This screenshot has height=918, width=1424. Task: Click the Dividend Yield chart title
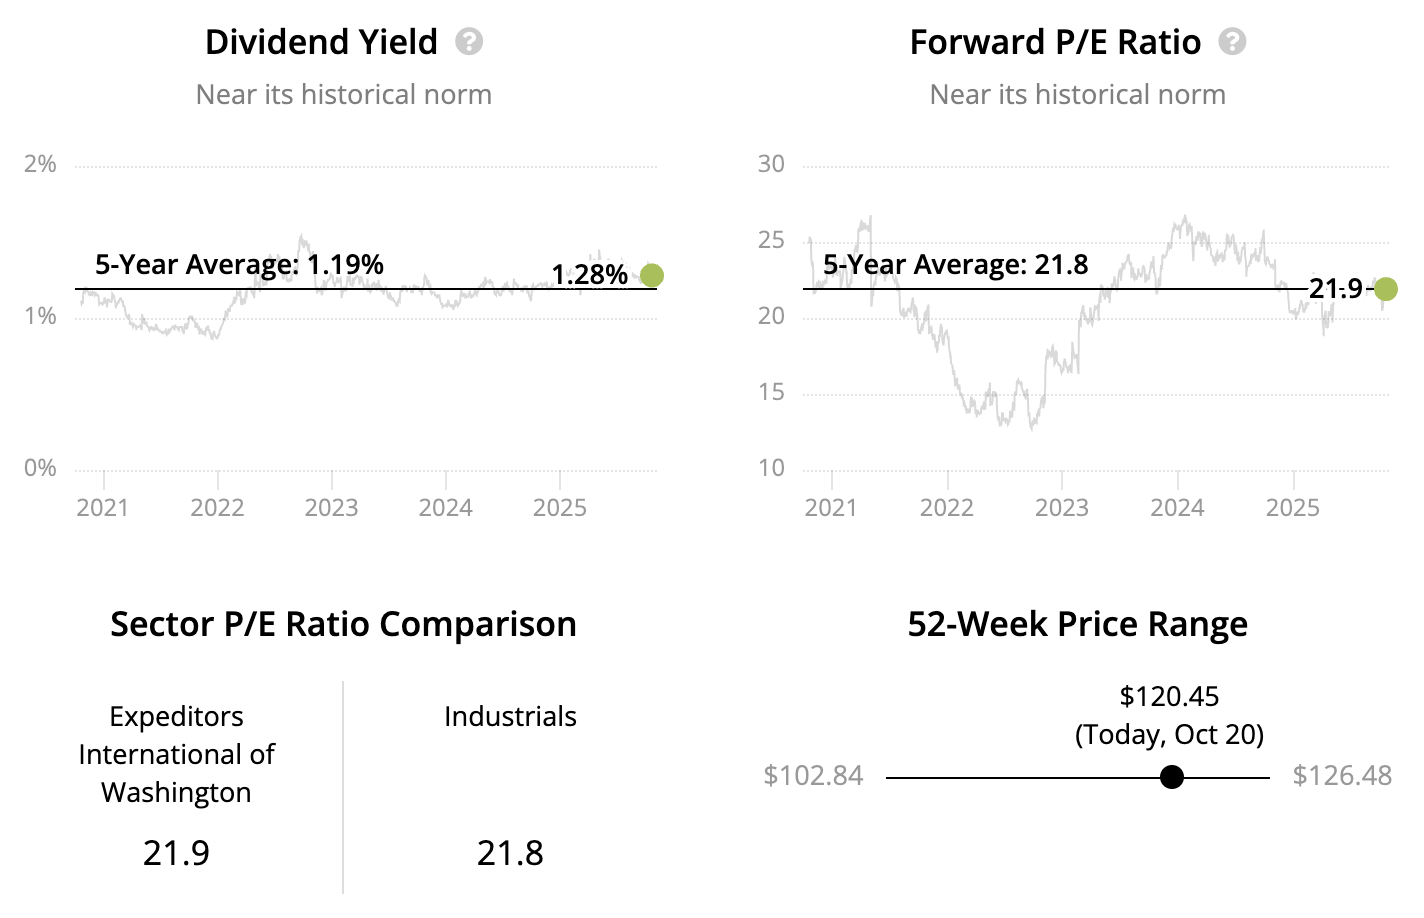[321, 42]
